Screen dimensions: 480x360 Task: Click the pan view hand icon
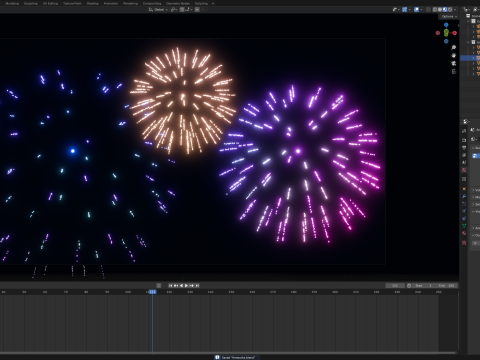pos(454,56)
